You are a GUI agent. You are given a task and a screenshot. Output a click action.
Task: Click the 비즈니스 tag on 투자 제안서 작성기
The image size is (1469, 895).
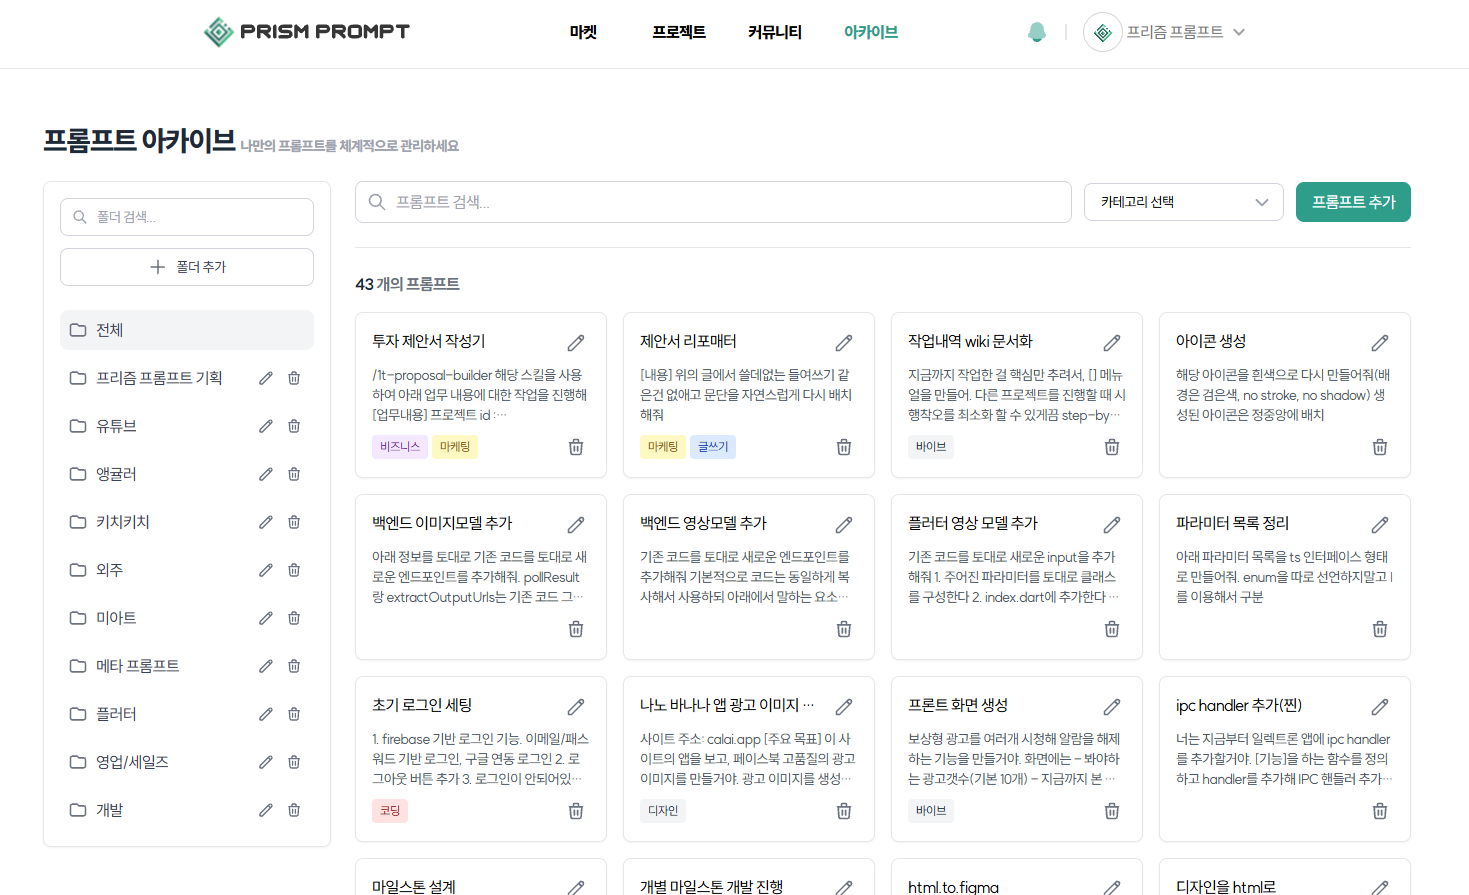(400, 447)
